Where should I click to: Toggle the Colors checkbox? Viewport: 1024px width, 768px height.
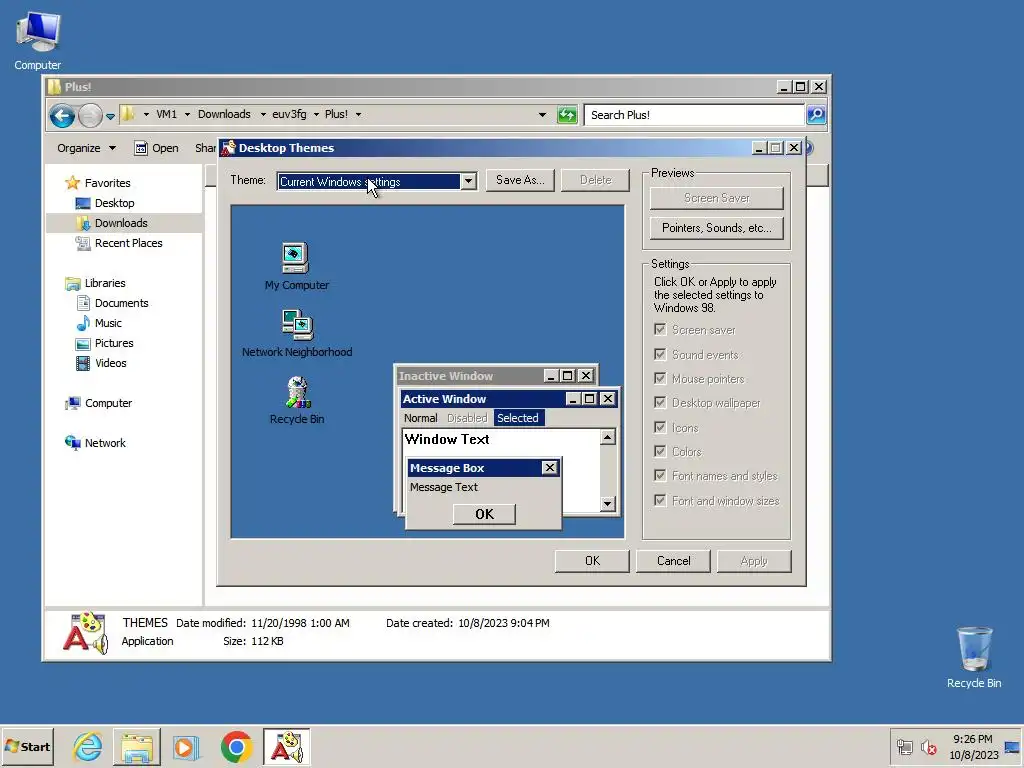click(660, 451)
